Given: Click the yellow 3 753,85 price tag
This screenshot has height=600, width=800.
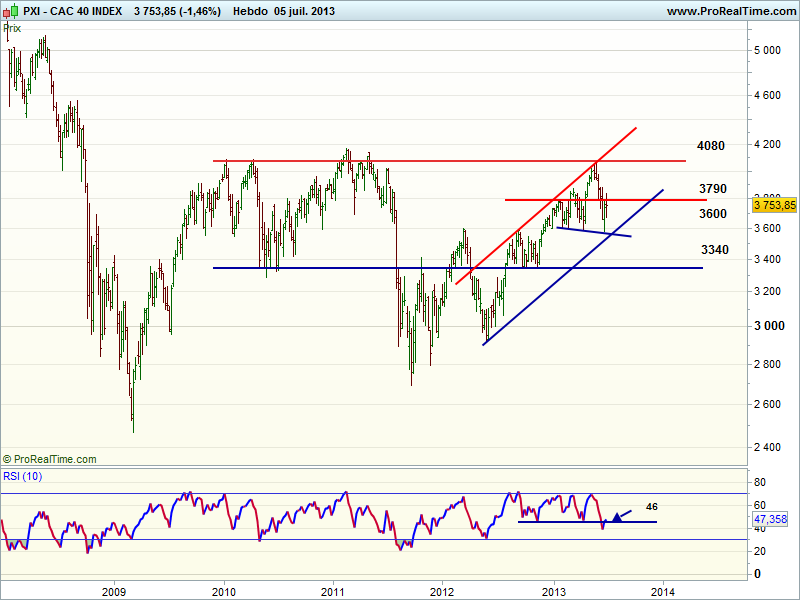Looking at the screenshot, I should point(773,205).
